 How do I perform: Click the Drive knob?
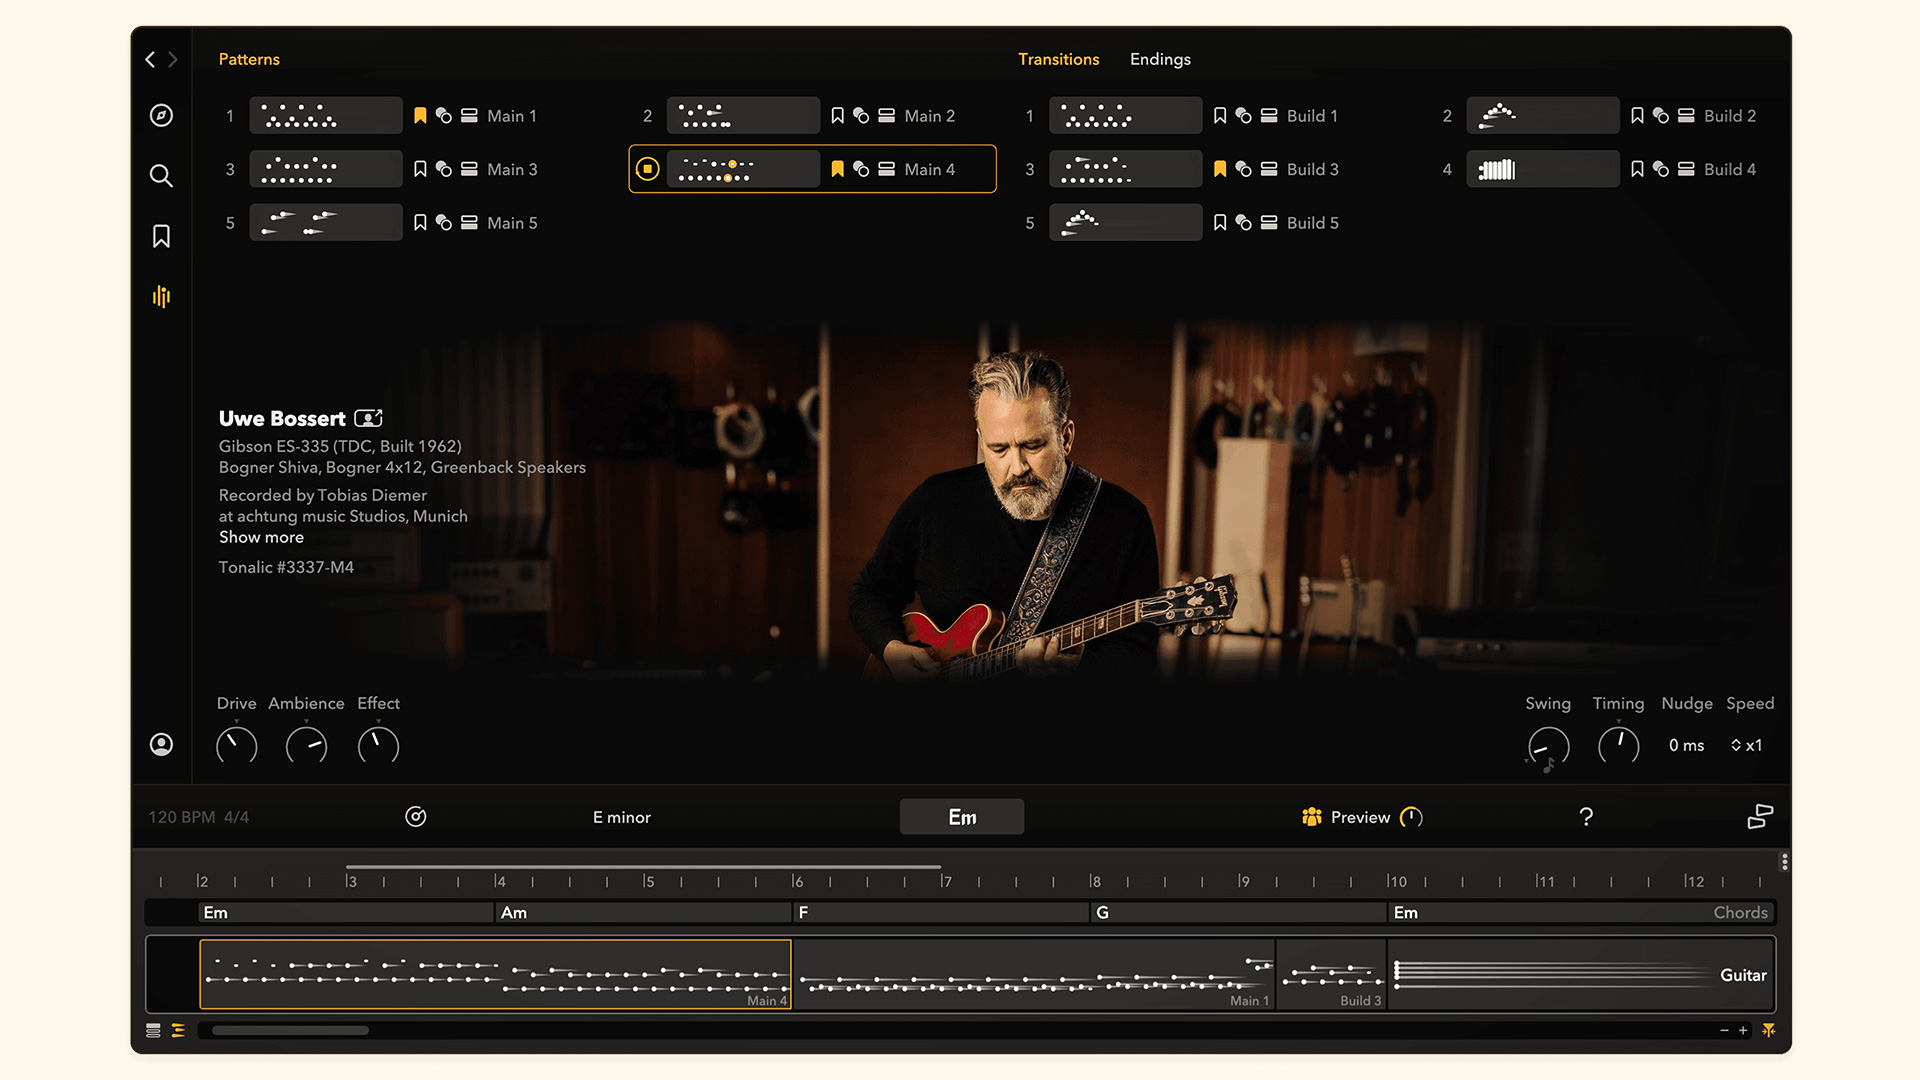tap(237, 746)
